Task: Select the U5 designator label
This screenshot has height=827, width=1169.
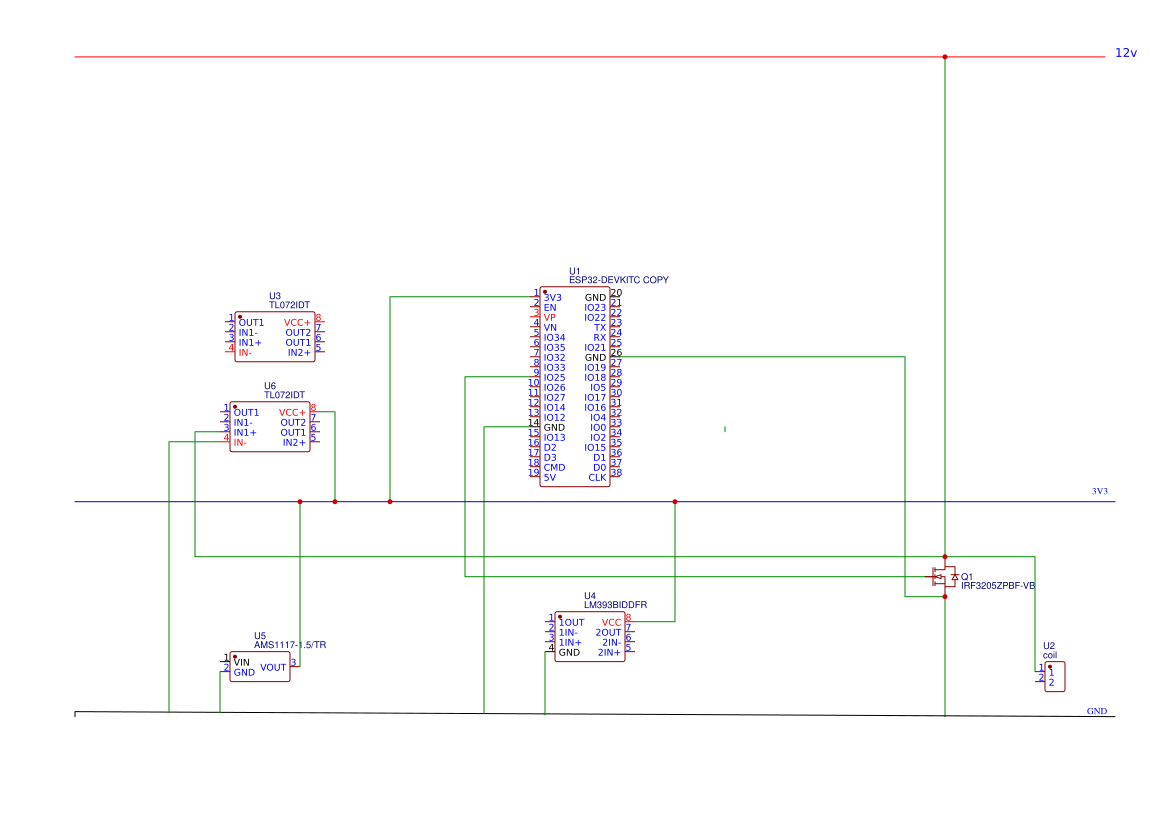Action: click(259, 636)
